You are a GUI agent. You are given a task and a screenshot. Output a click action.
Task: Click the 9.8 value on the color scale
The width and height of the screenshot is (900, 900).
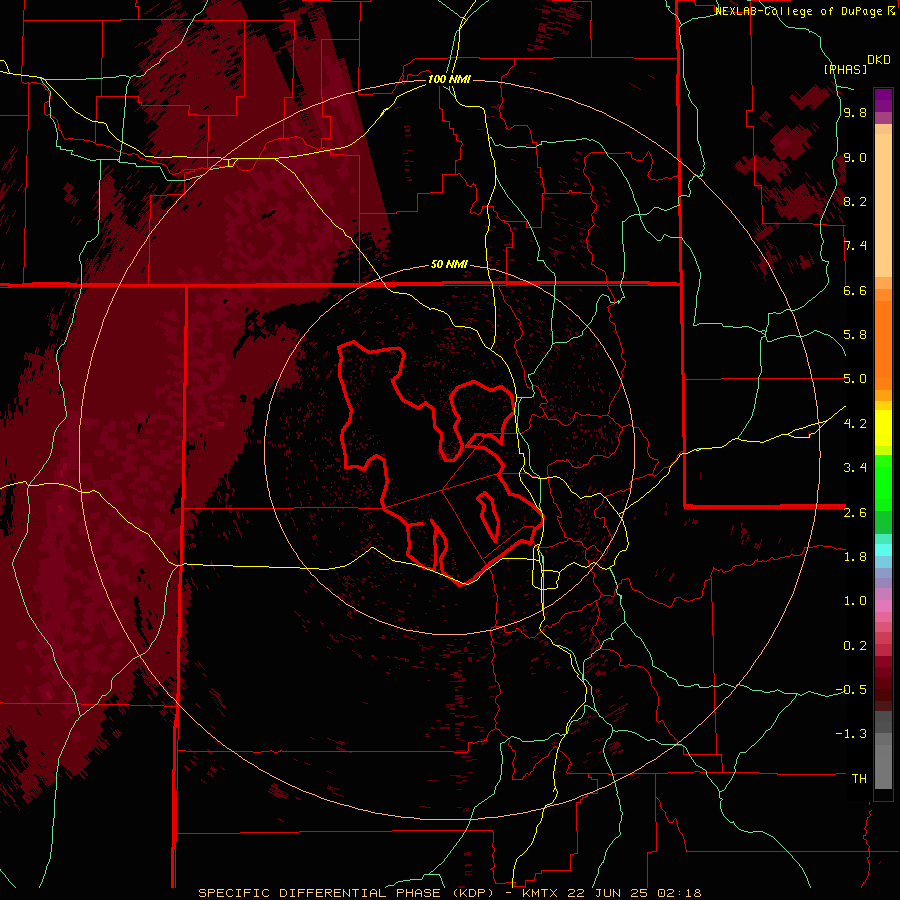click(855, 113)
